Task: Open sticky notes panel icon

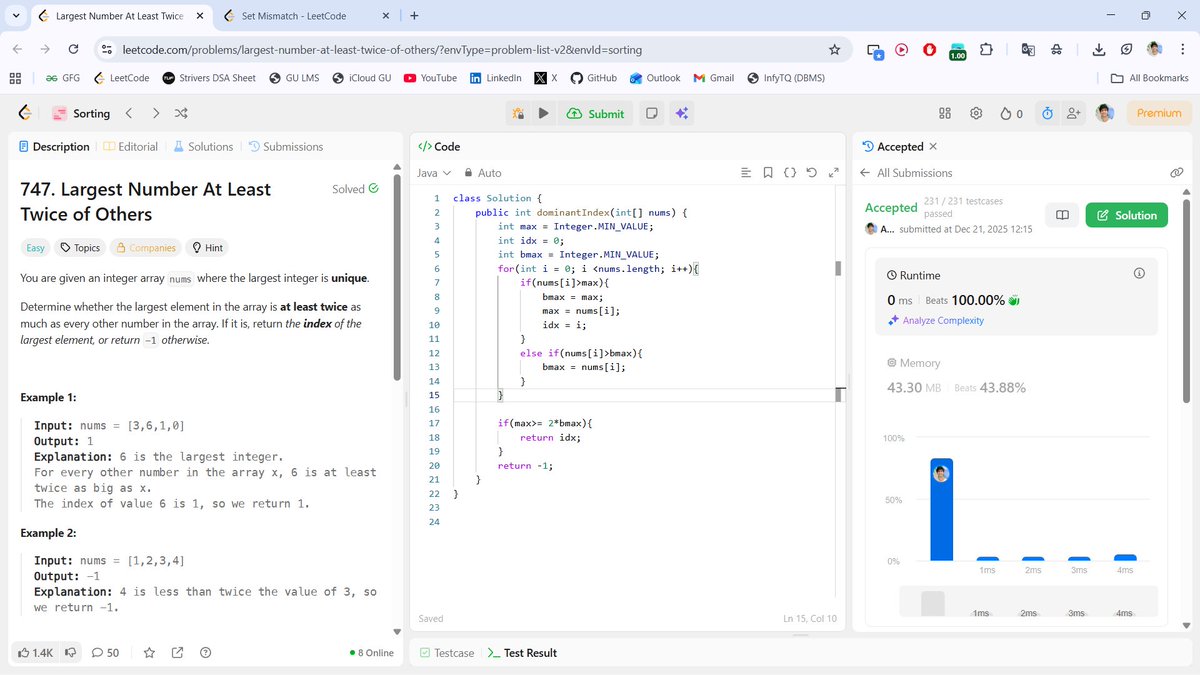Action: (651, 113)
